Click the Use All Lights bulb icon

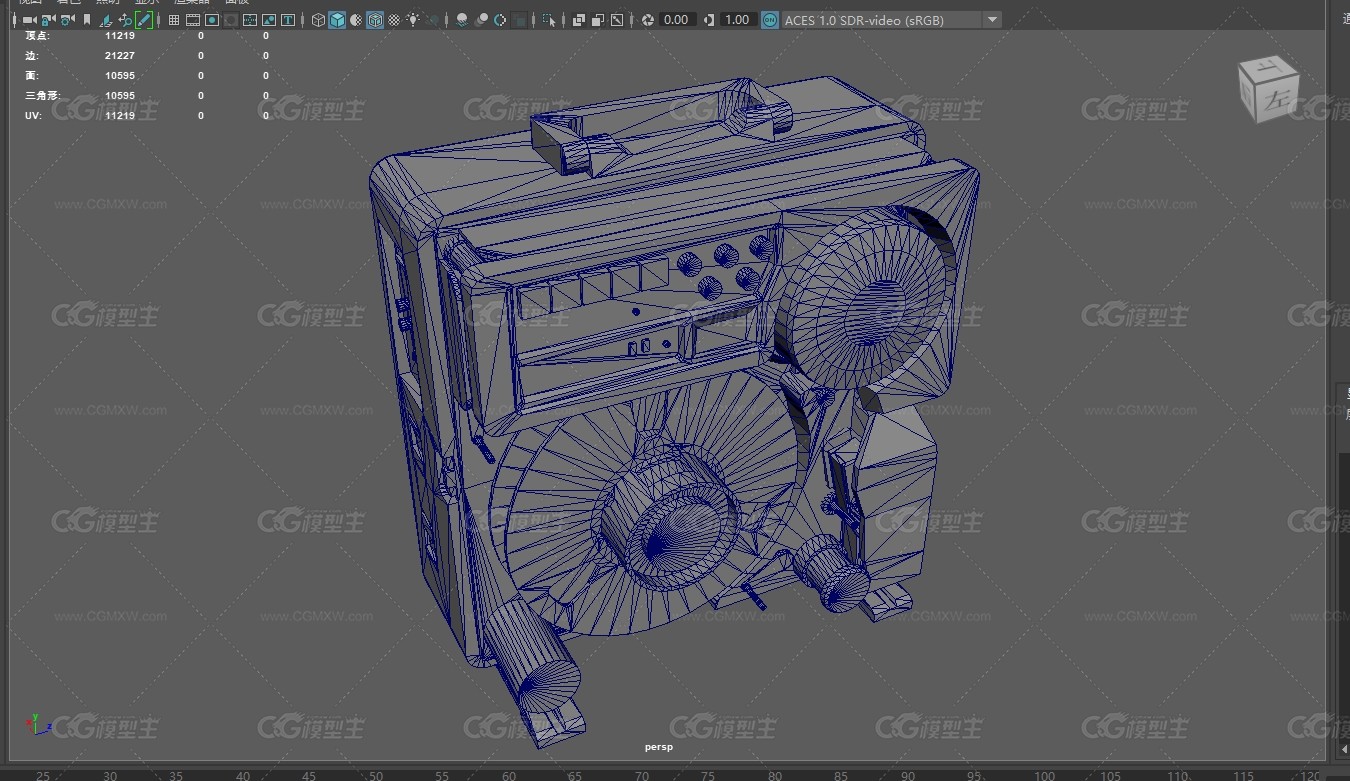click(x=413, y=19)
